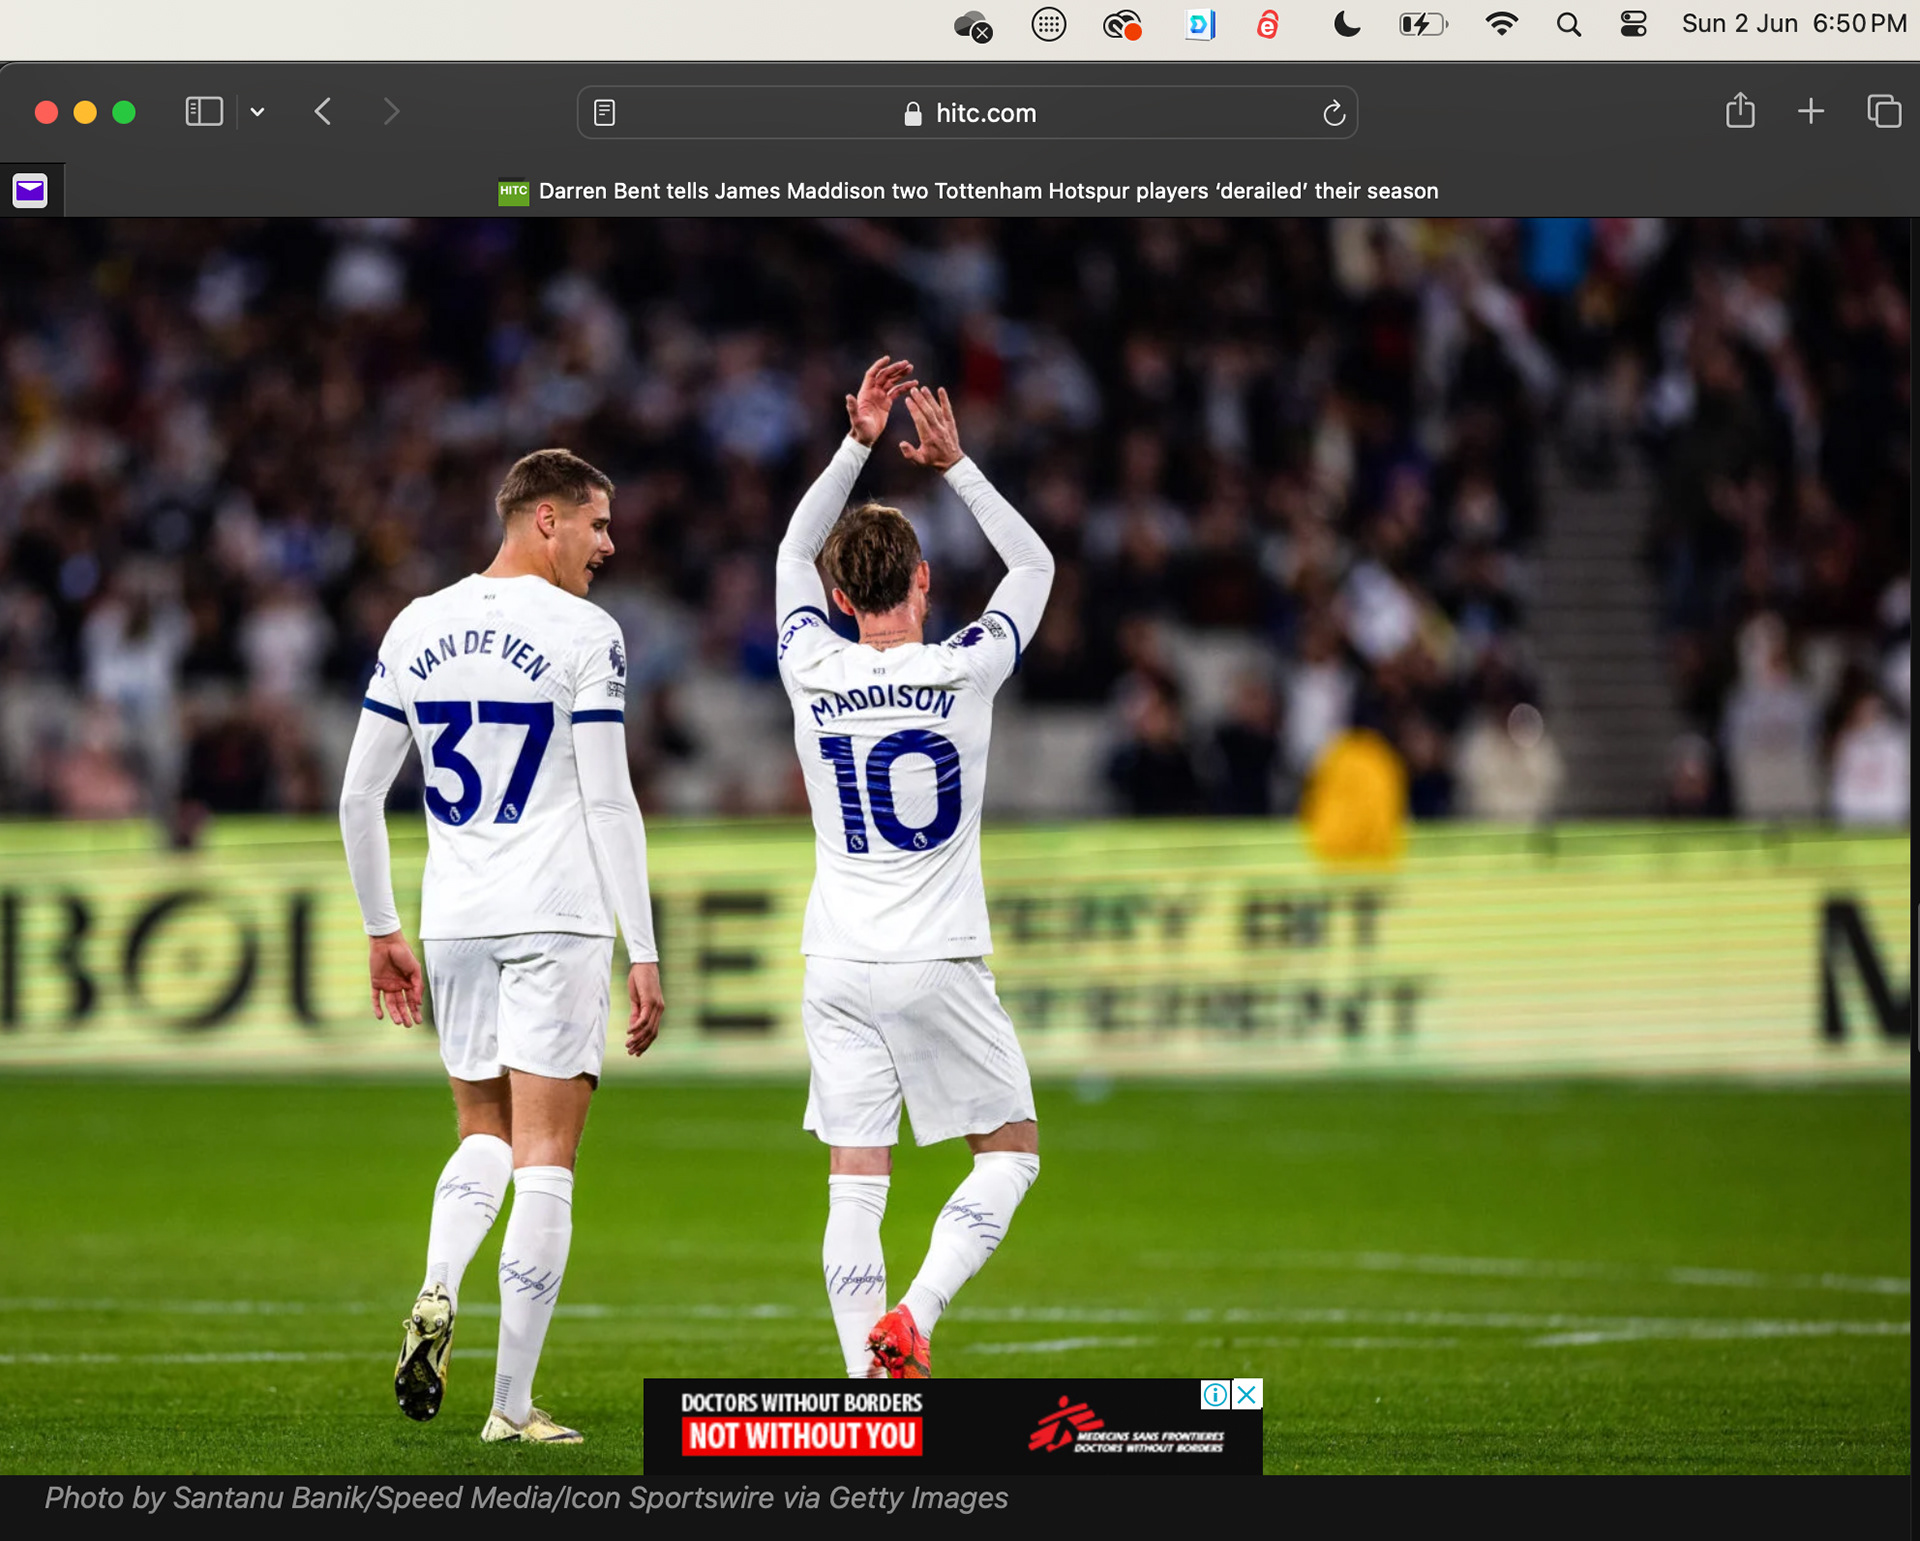
Task: Open ad info icon
Action: pos(1215,1394)
